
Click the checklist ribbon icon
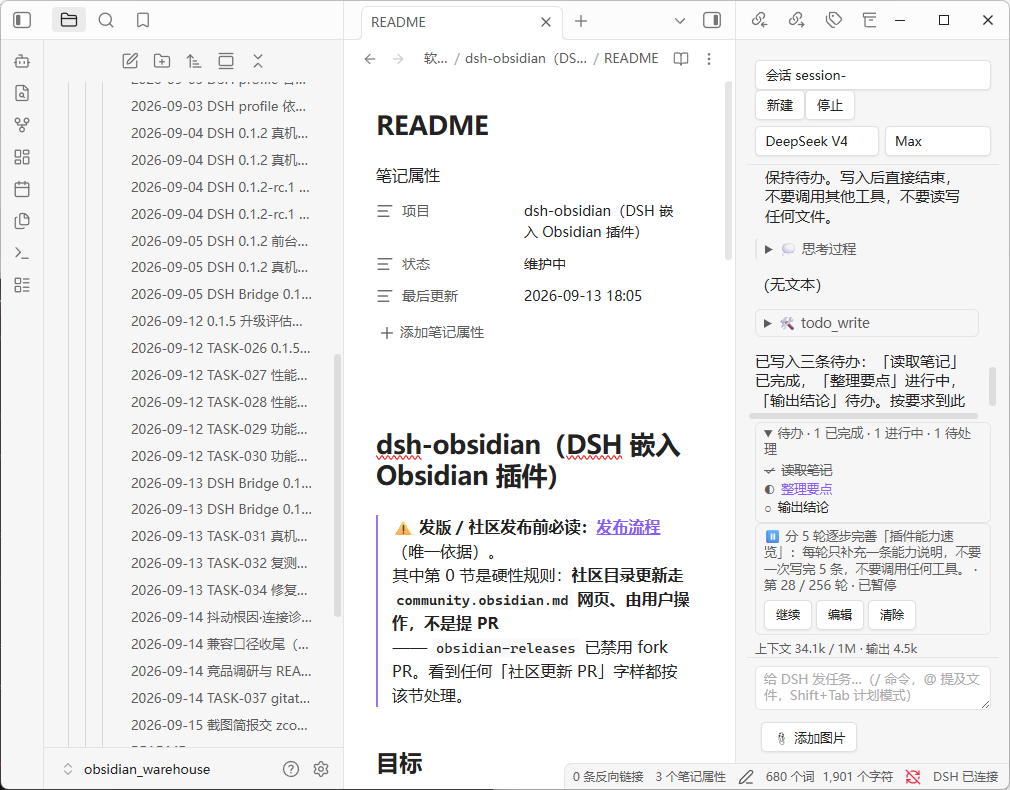tap(22, 285)
